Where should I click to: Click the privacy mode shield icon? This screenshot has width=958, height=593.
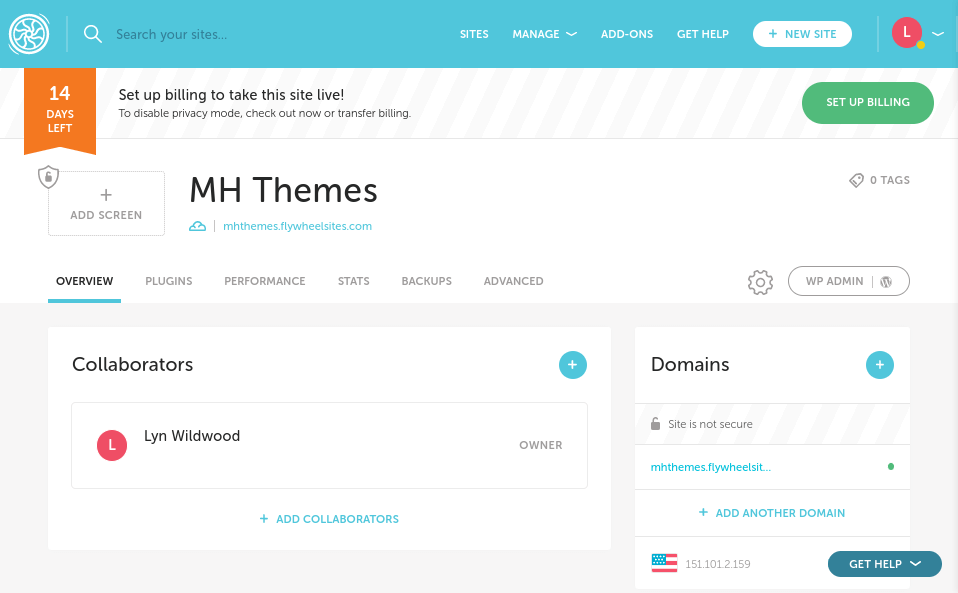tap(48, 177)
